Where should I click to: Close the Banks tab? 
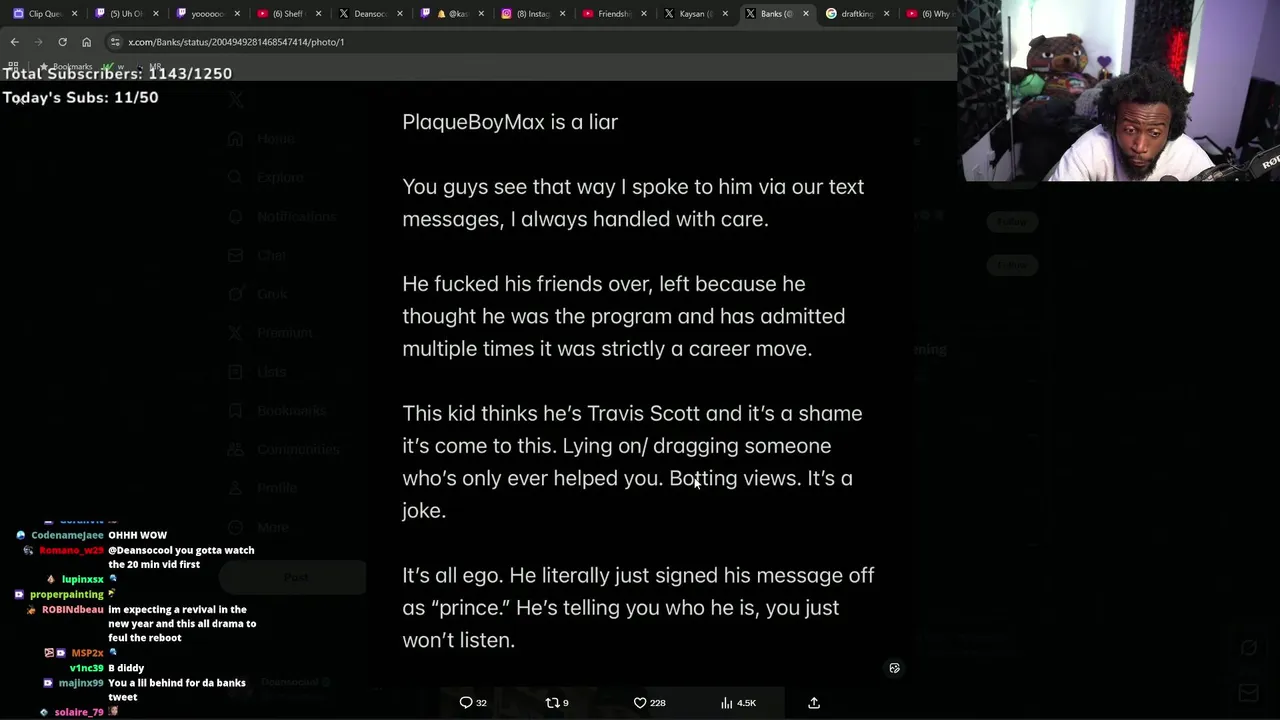pos(806,14)
